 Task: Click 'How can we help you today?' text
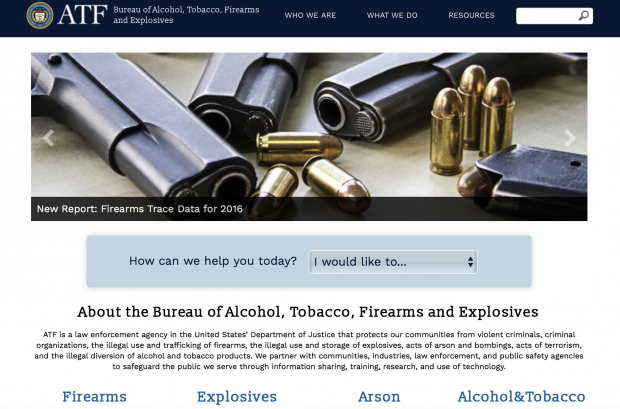point(213,261)
